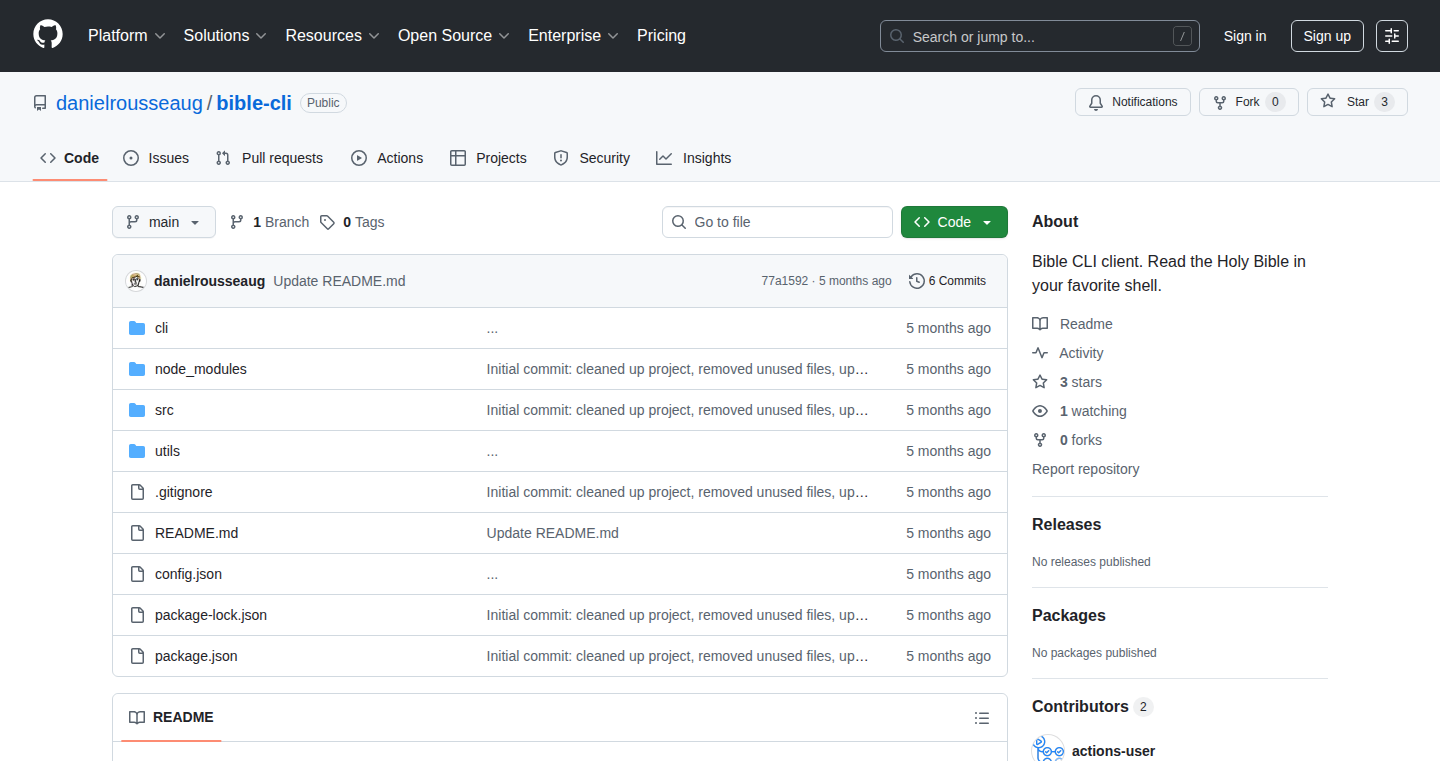The image size is (1440, 761).
Task: Expand the Resources menu
Action: (332, 36)
